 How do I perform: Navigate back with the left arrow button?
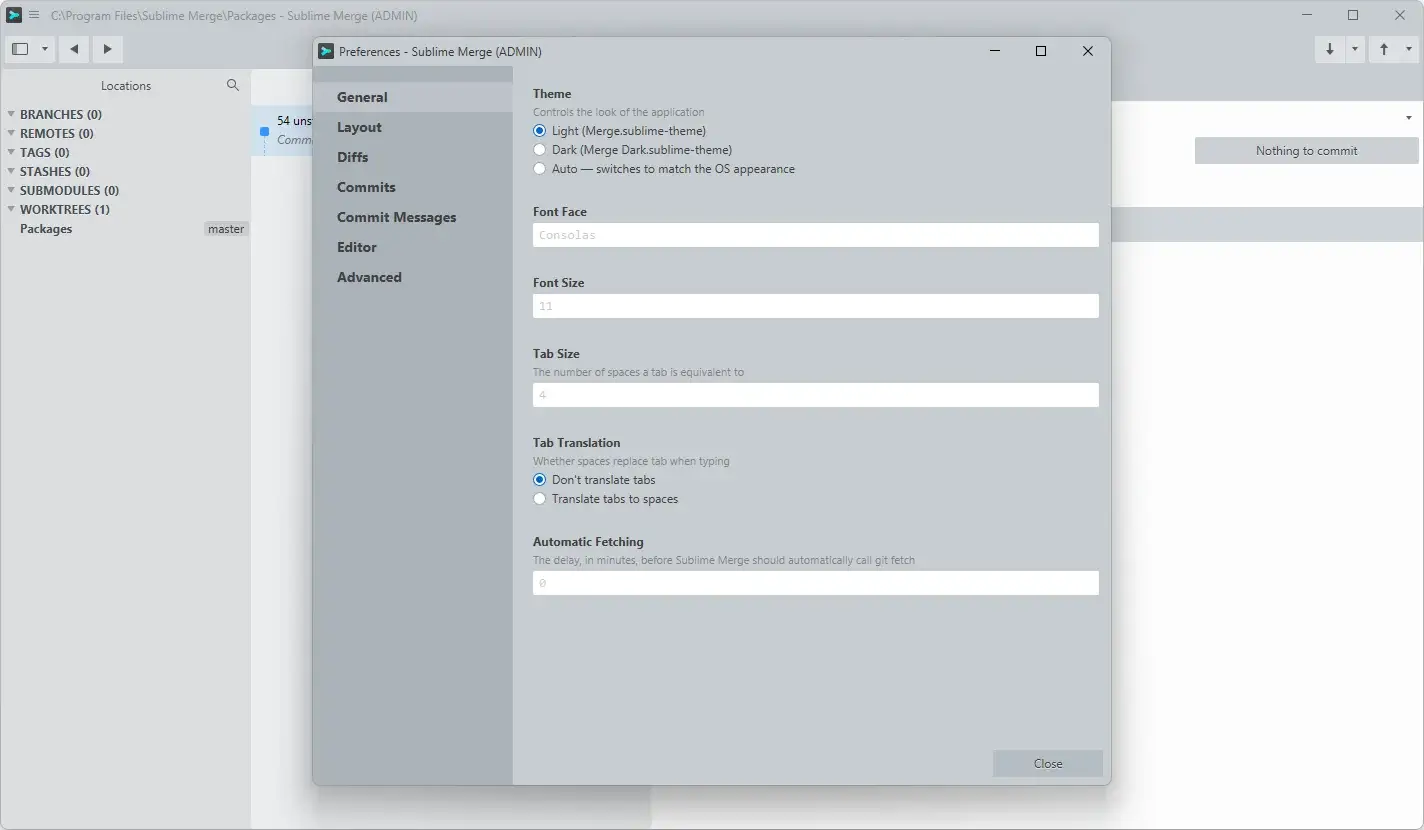click(74, 49)
